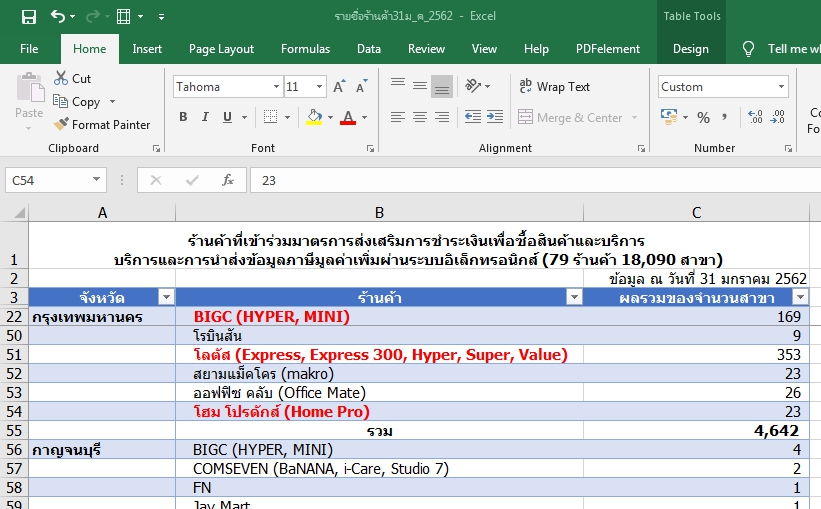
Task: Open the Review tab
Action: point(426,49)
